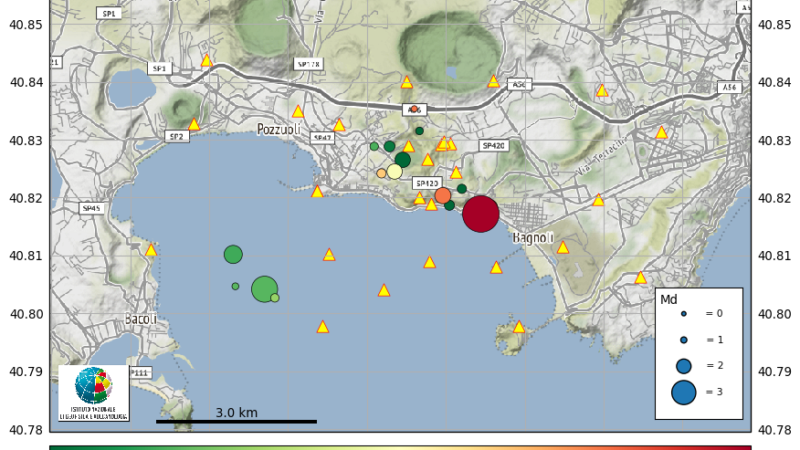The width and height of the screenshot is (800, 450).
Task: Click the pale yellow earthquake circle
Action: pyautogui.click(x=395, y=171)
